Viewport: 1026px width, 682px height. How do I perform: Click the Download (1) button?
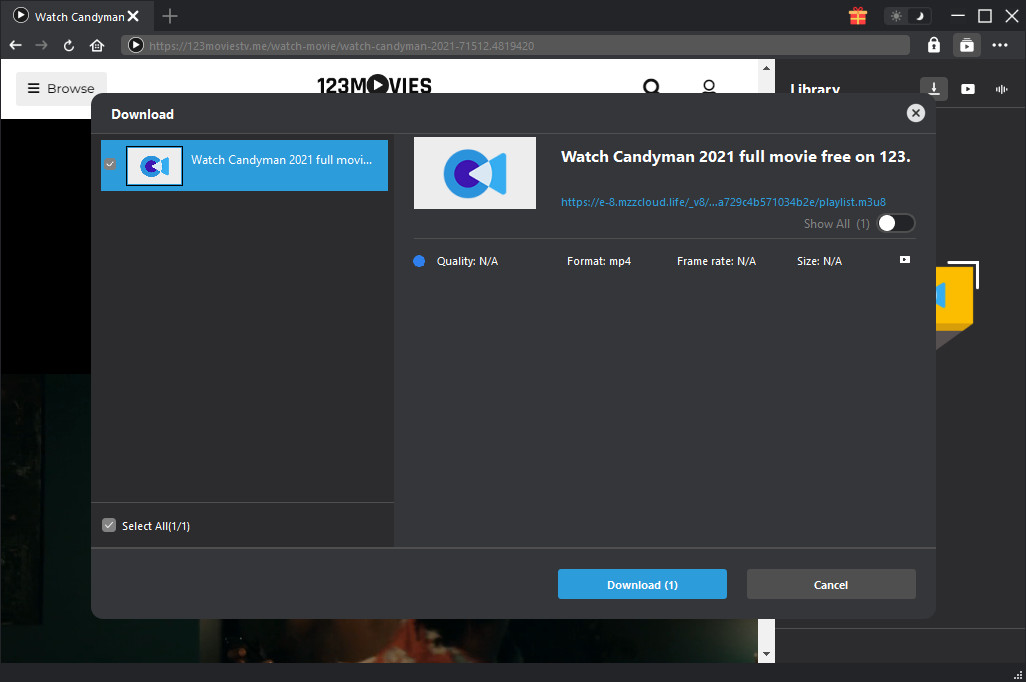(x=642, y=585)
